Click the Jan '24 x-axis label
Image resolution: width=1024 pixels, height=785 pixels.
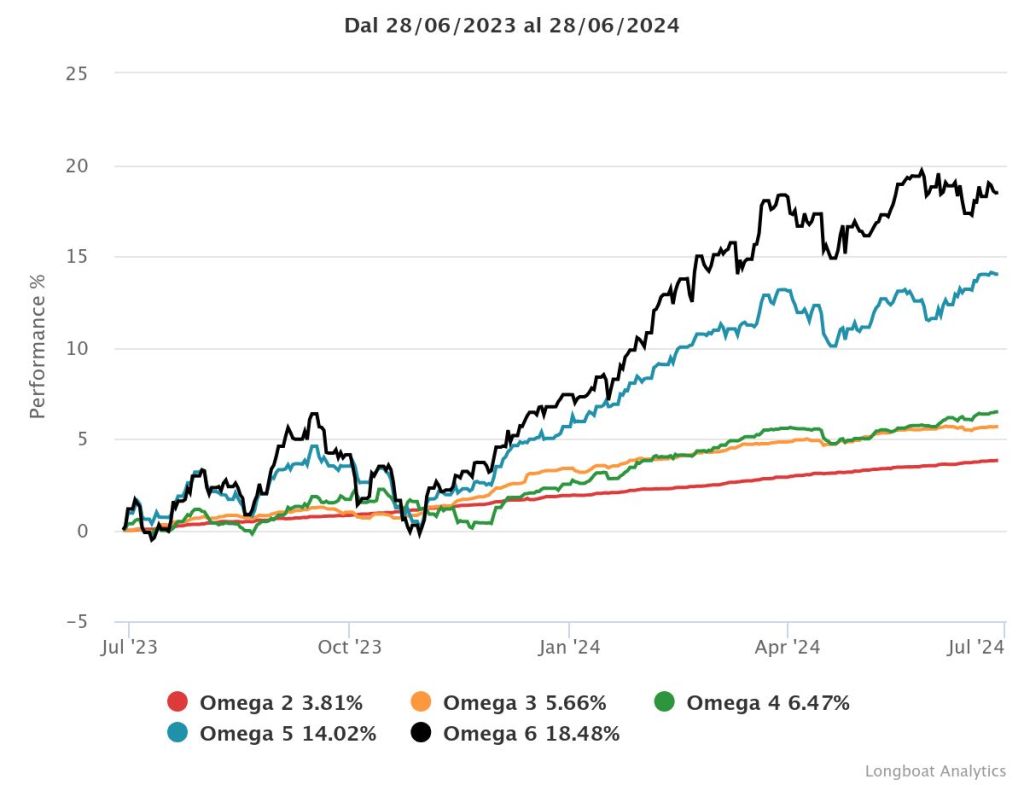coord(568,647)
